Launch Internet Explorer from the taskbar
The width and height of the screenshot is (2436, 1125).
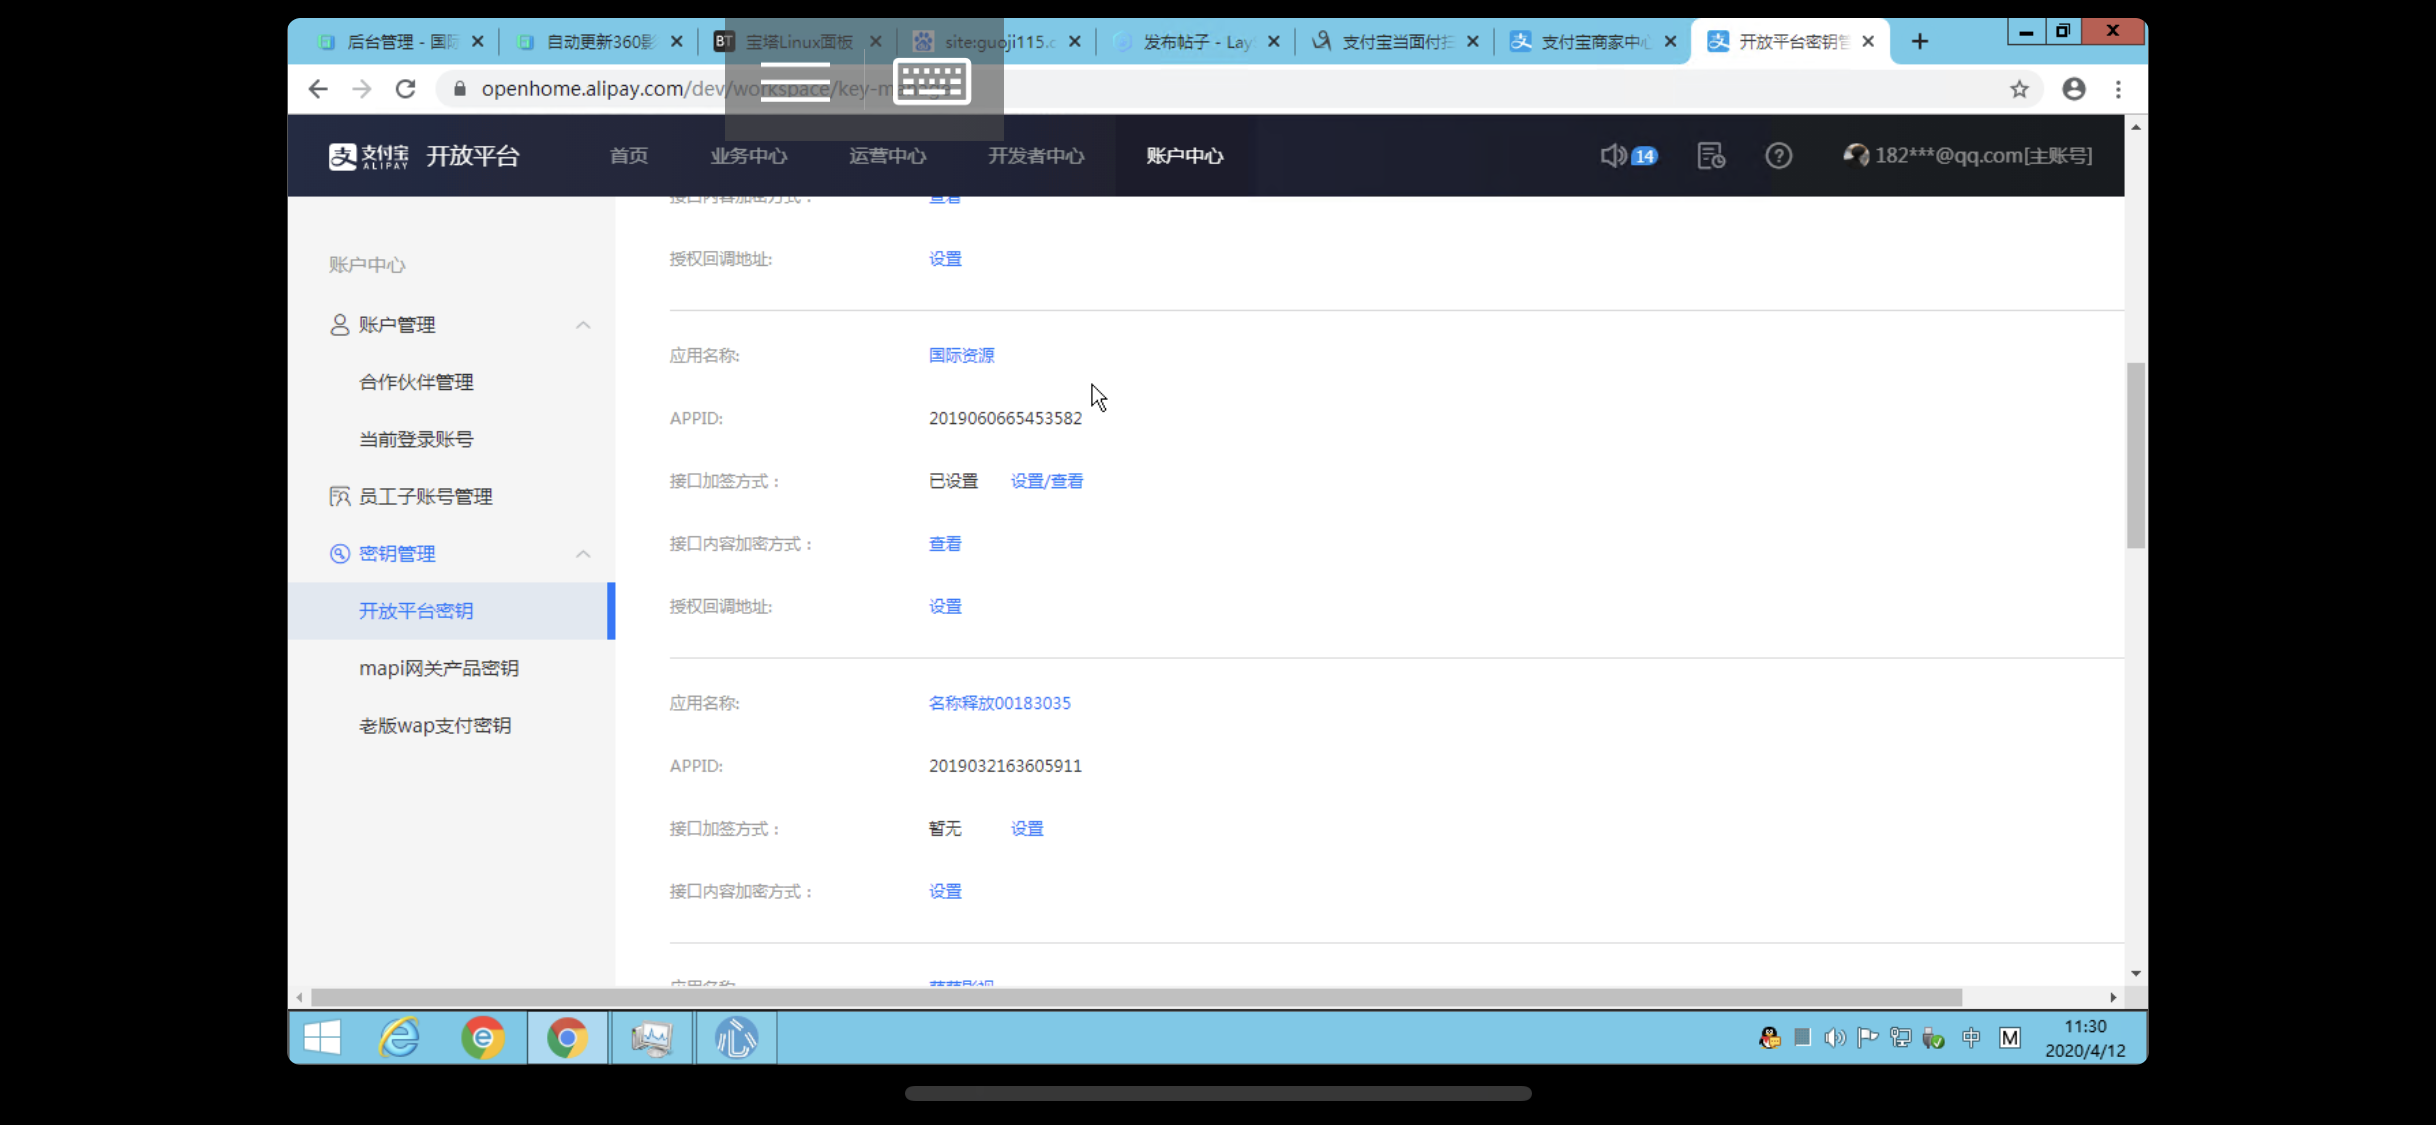[400, 1038]
